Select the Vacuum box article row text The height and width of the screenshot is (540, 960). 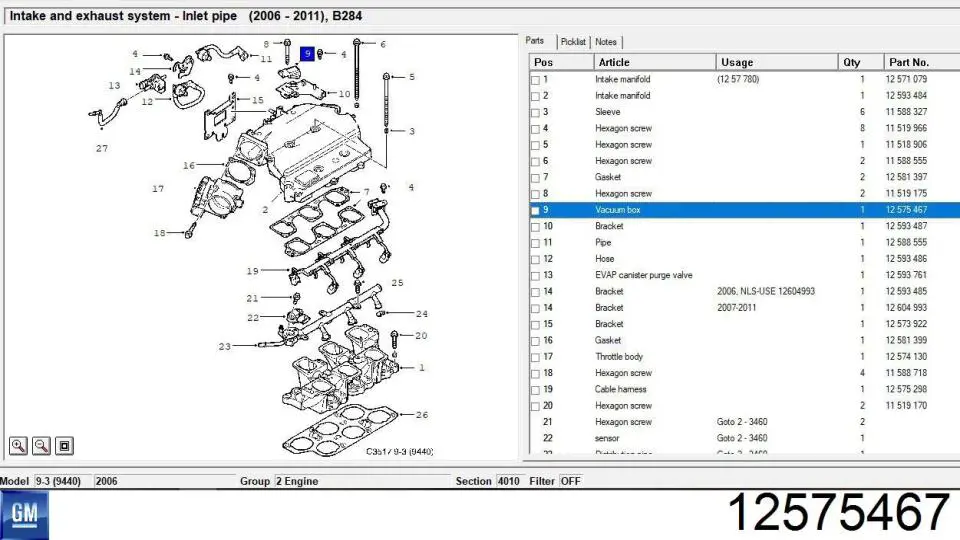tap(618, 209)
